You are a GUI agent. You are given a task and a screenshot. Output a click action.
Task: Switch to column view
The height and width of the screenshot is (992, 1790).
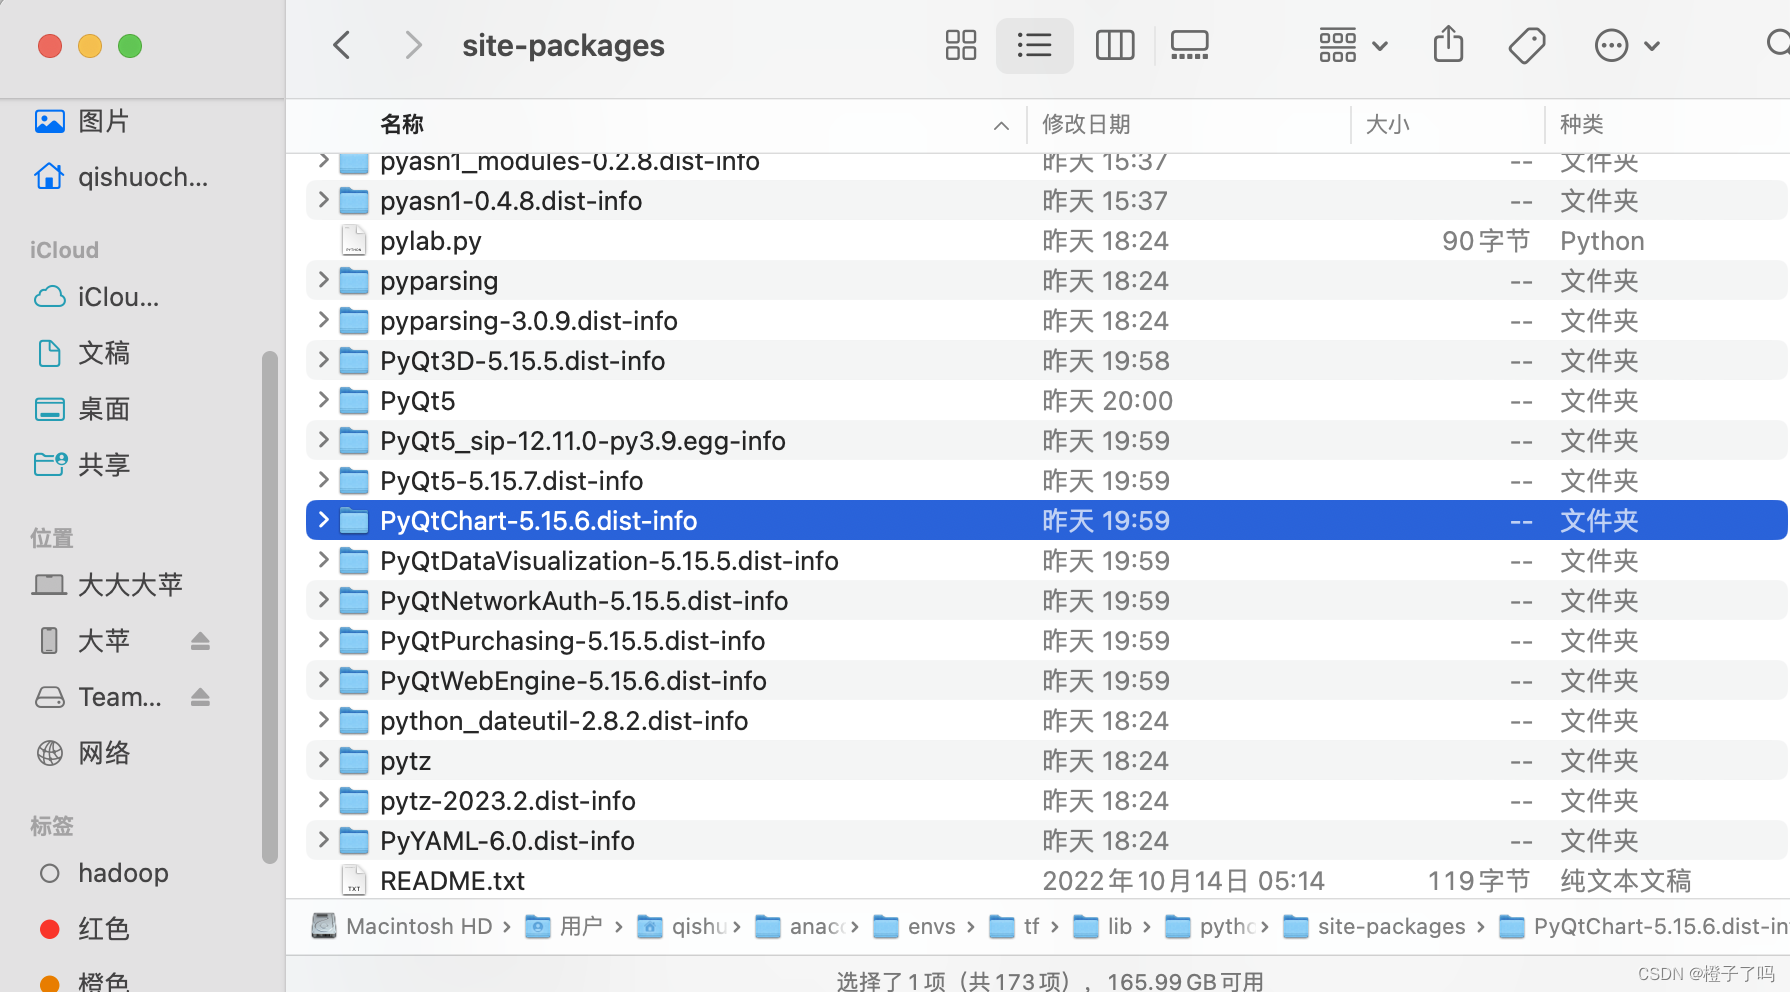[1114, 45]
